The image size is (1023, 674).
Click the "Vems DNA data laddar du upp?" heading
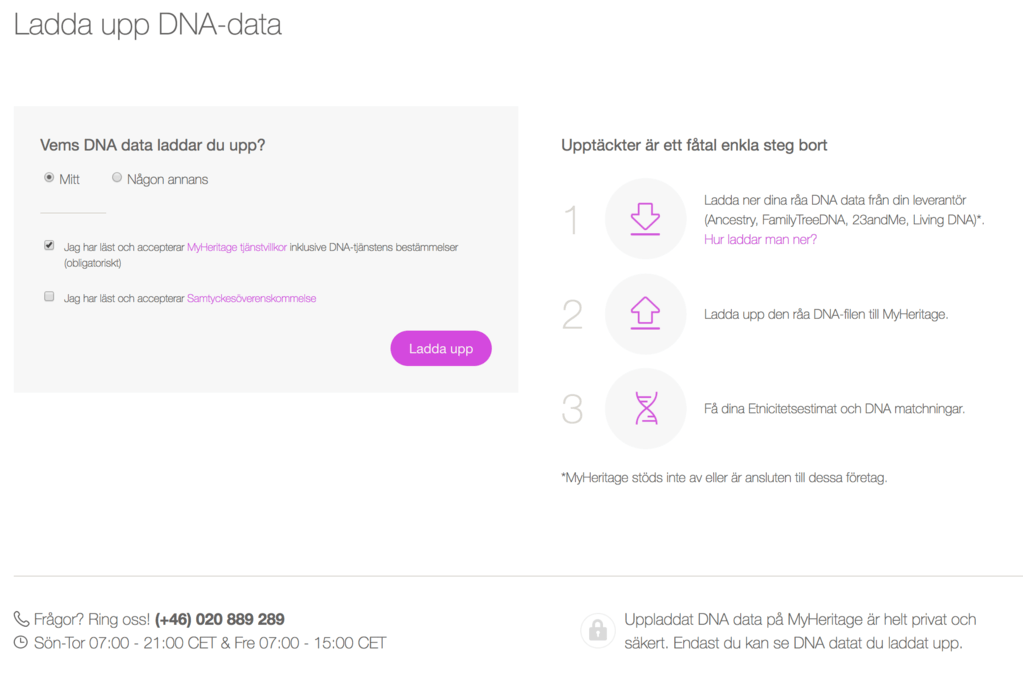152,145
